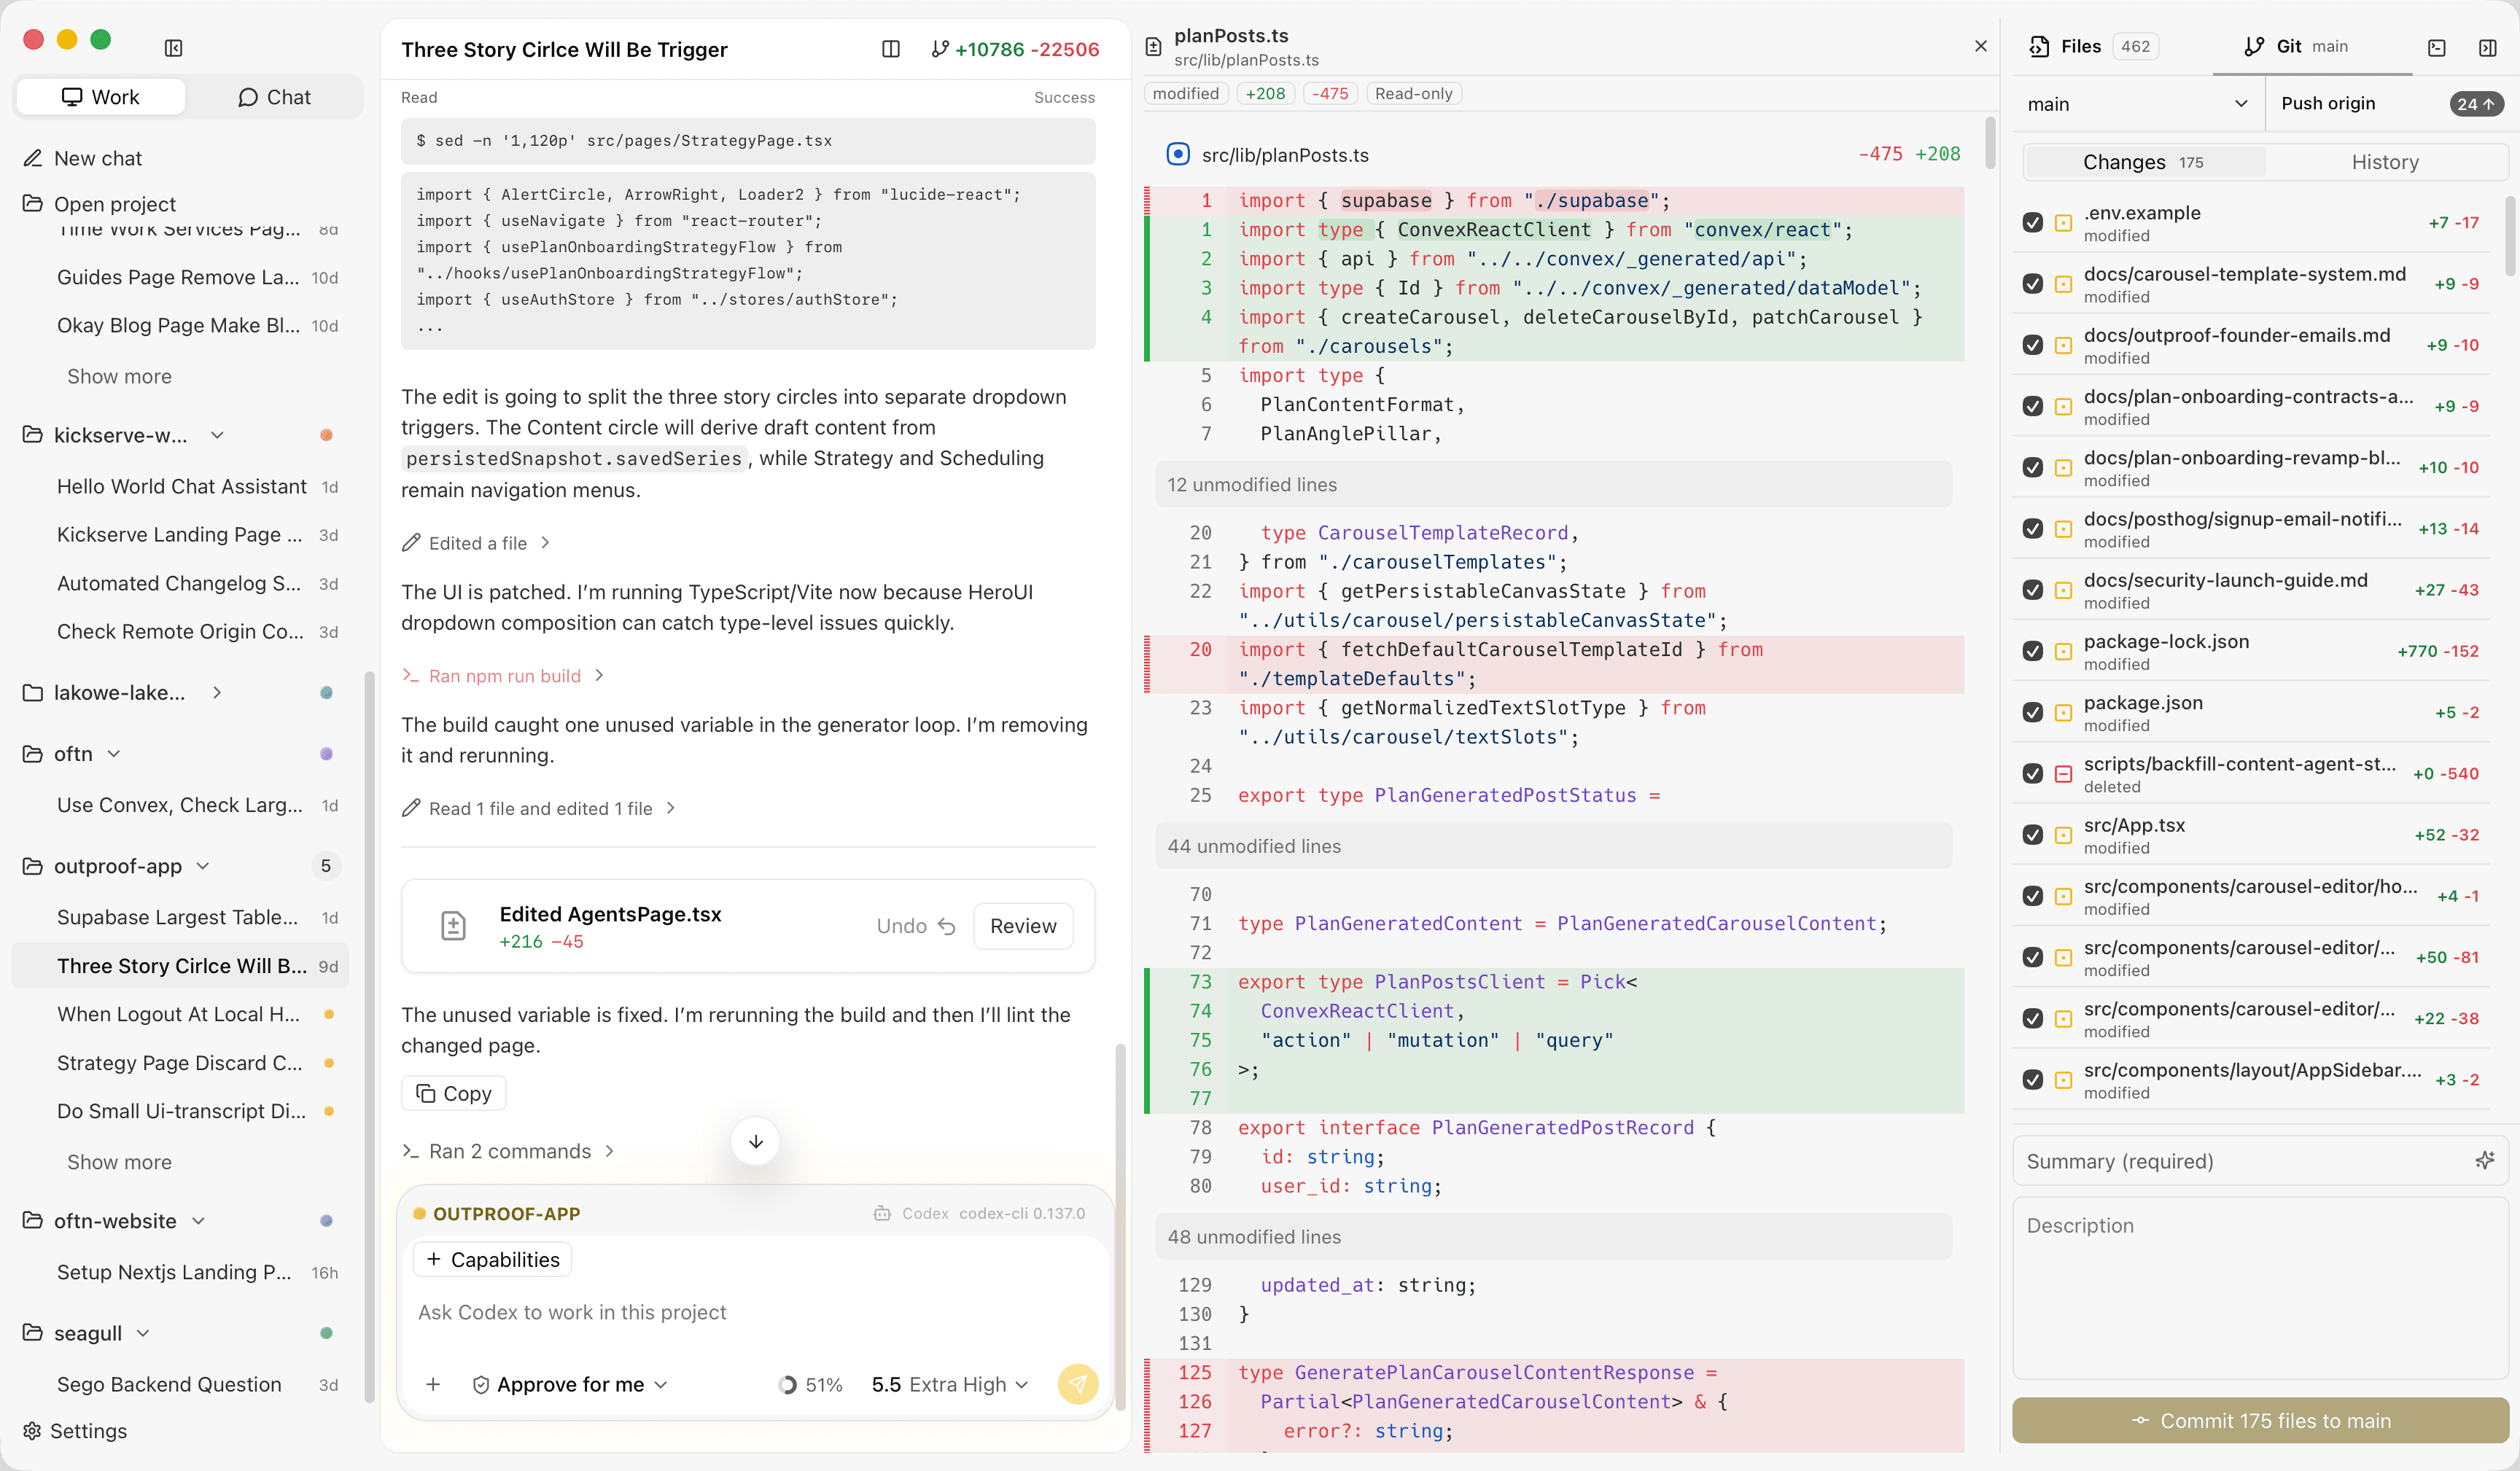The image size is (2520, 1471).
Task: Click the Settings gear icon
Action: [x=32, y=1430]
